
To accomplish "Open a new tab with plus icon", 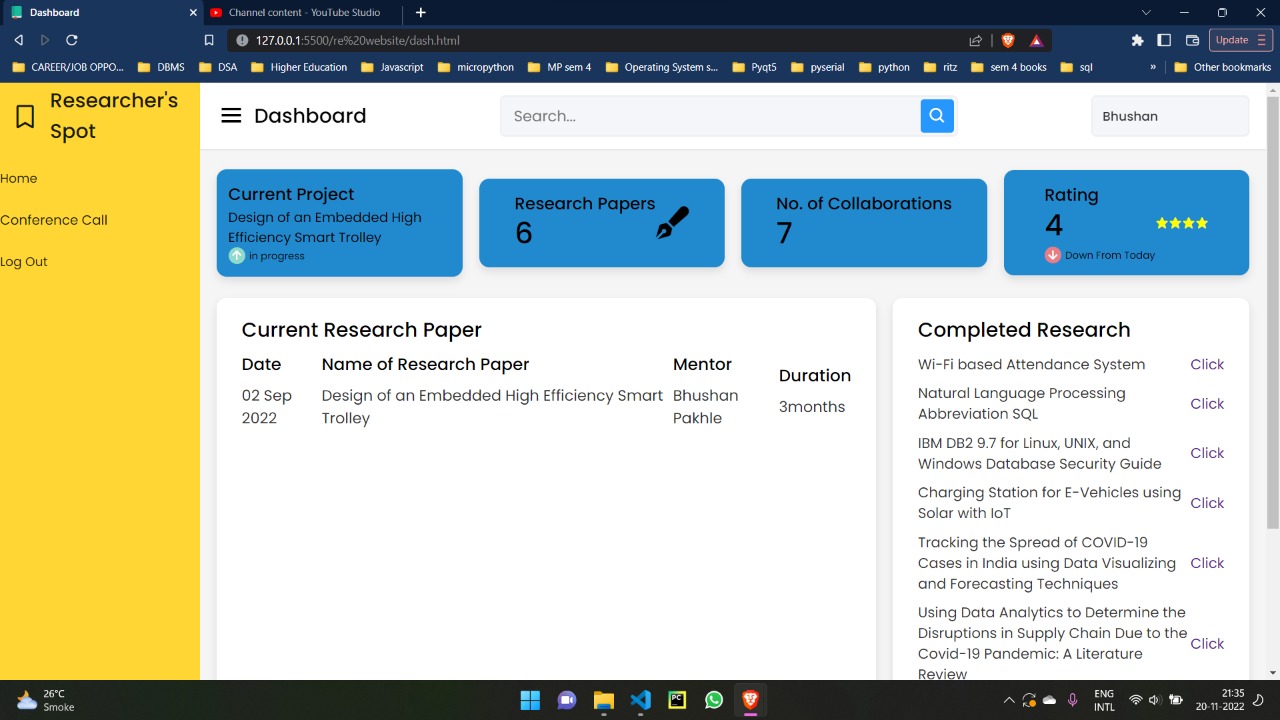I will pos(421,12).
